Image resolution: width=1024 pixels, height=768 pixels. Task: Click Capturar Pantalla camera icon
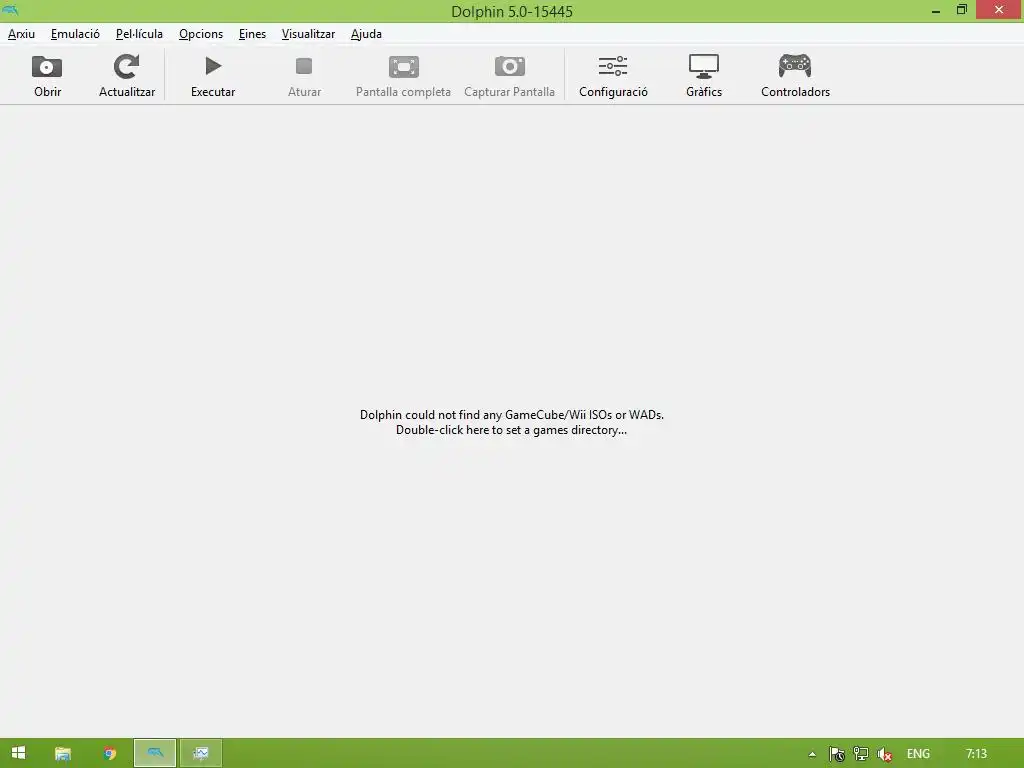click(509, 66)
